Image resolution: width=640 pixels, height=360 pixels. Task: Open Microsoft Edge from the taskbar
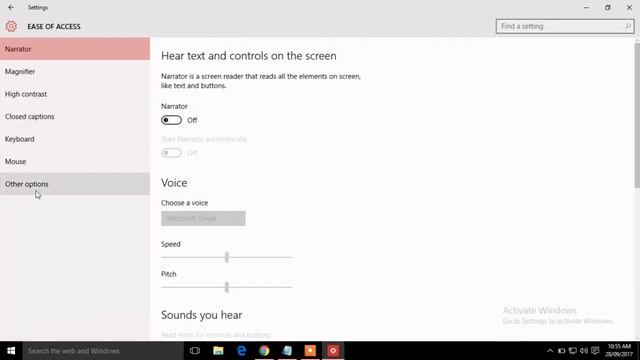click(241, 351)
